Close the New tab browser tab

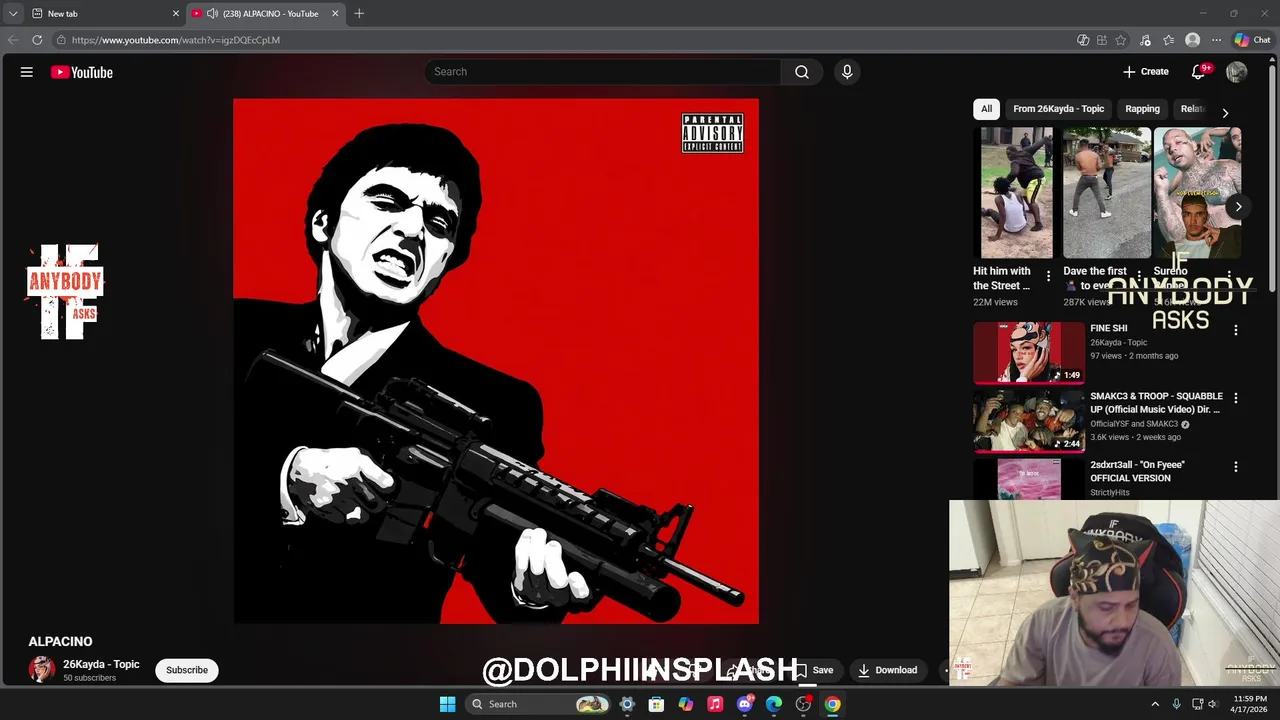click(x=176, y=13)
